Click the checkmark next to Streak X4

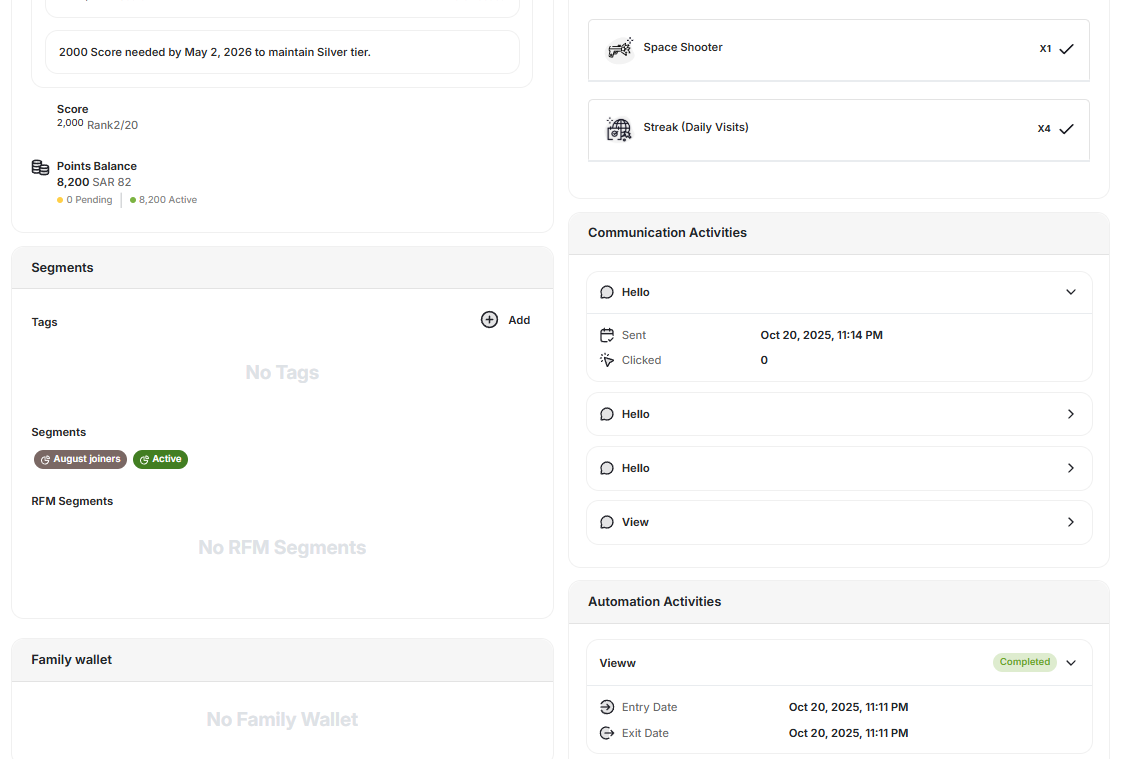click(1066, 128)
